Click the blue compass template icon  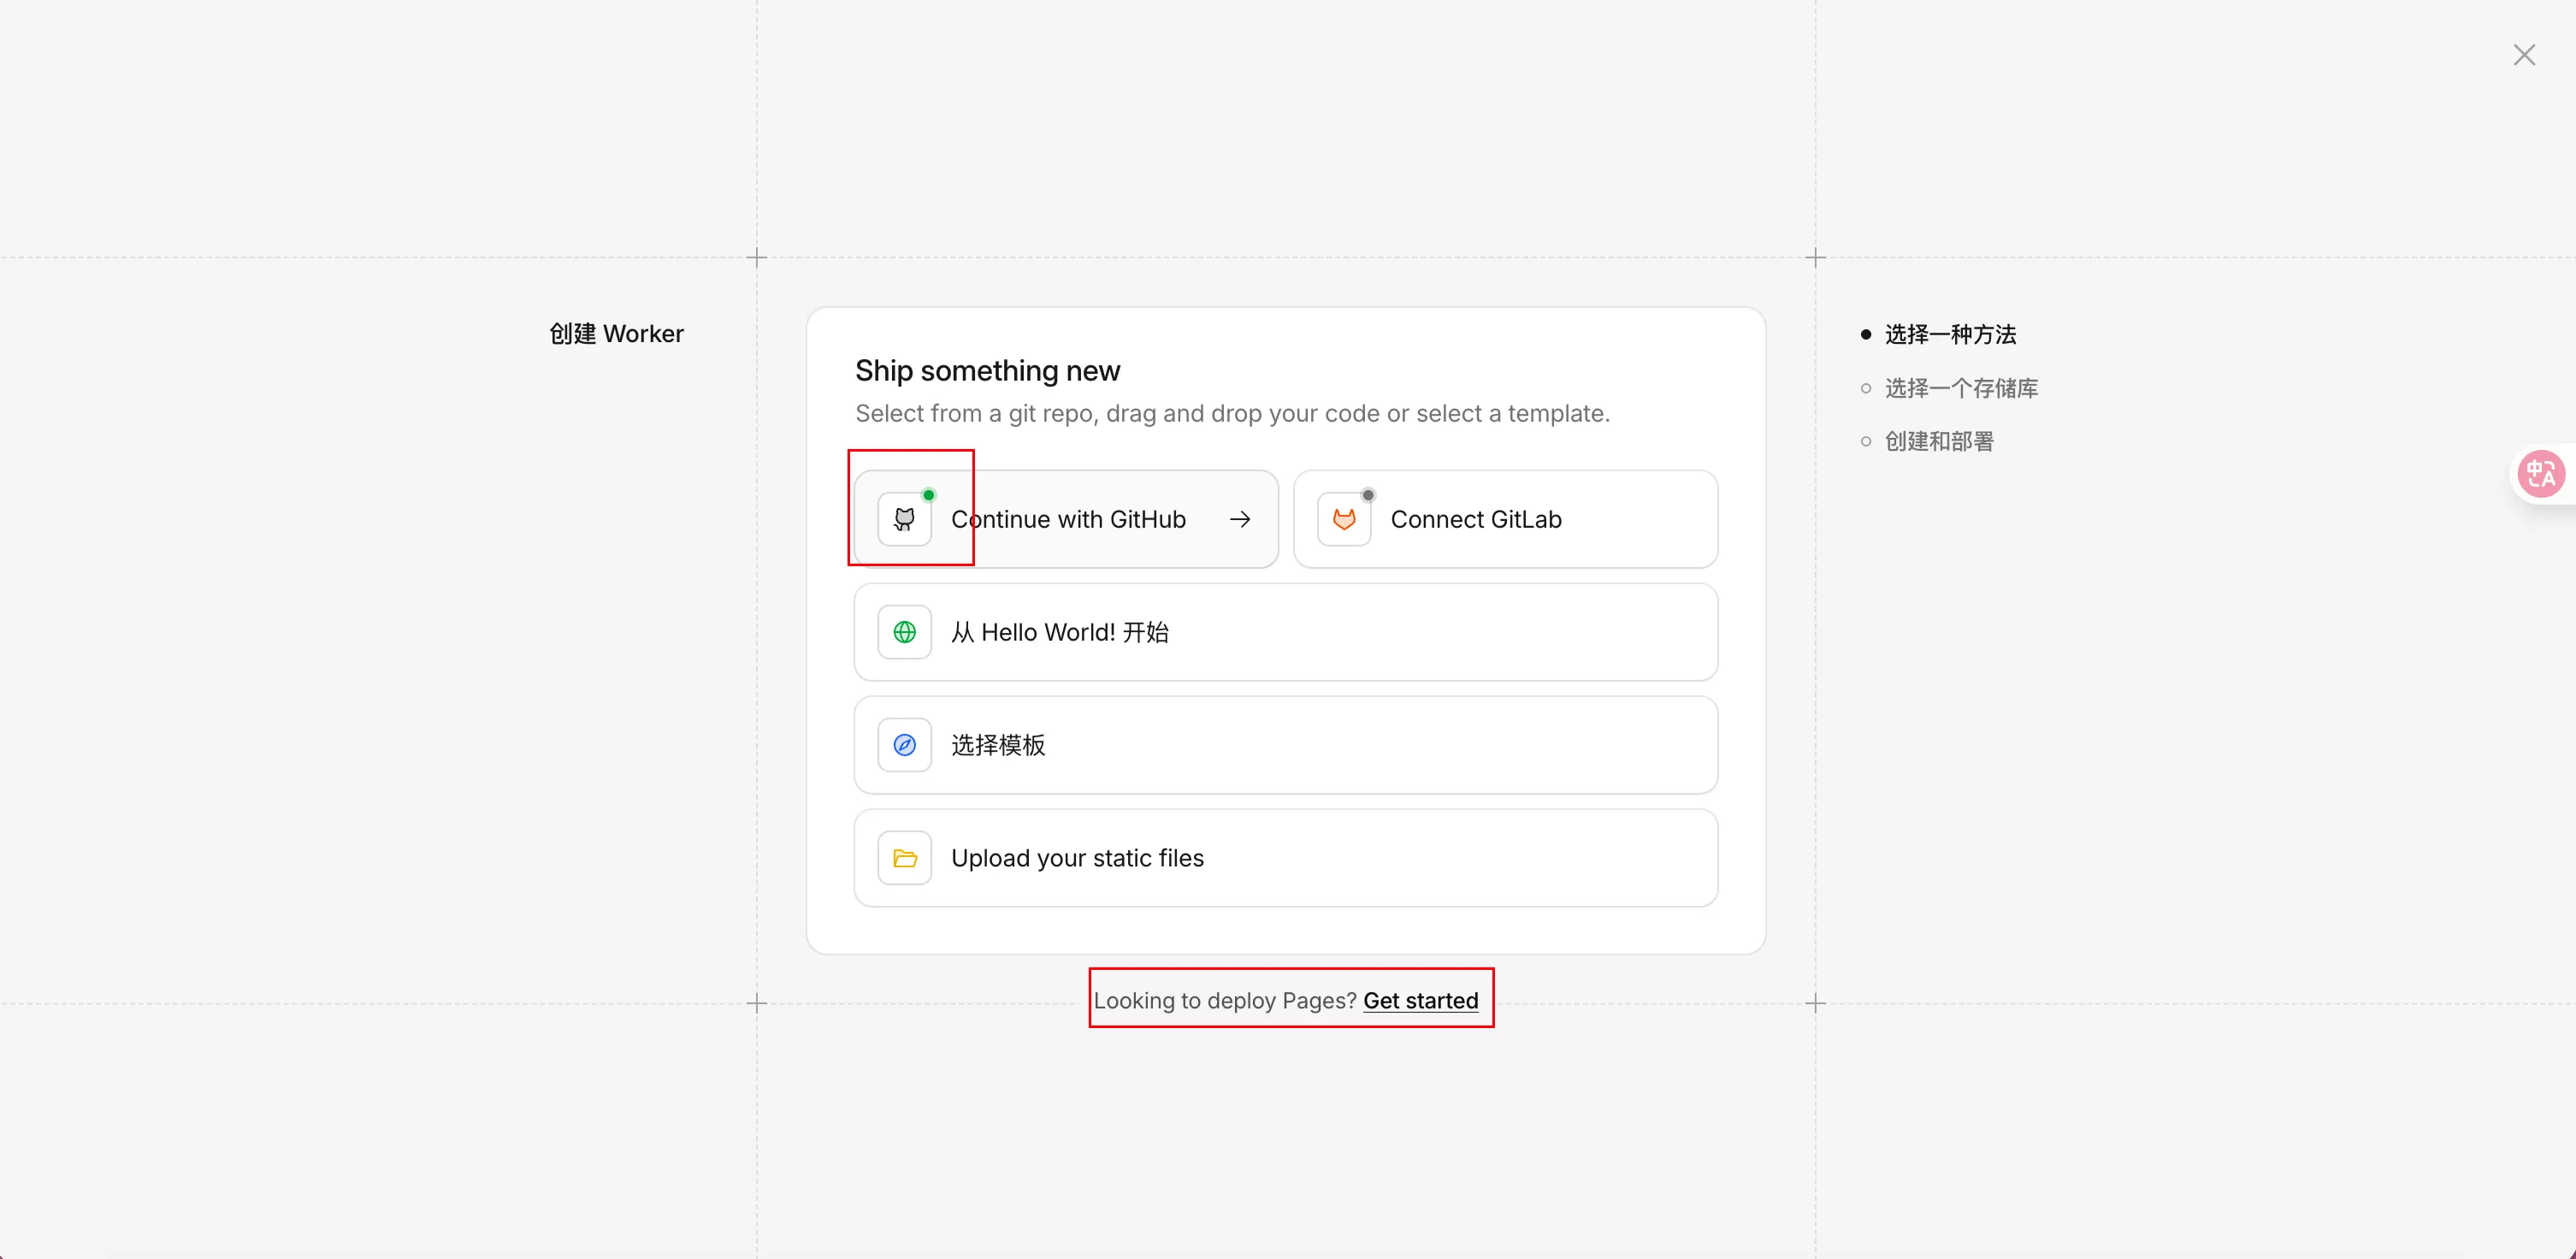pyautogui.click(x=904, y=745)
